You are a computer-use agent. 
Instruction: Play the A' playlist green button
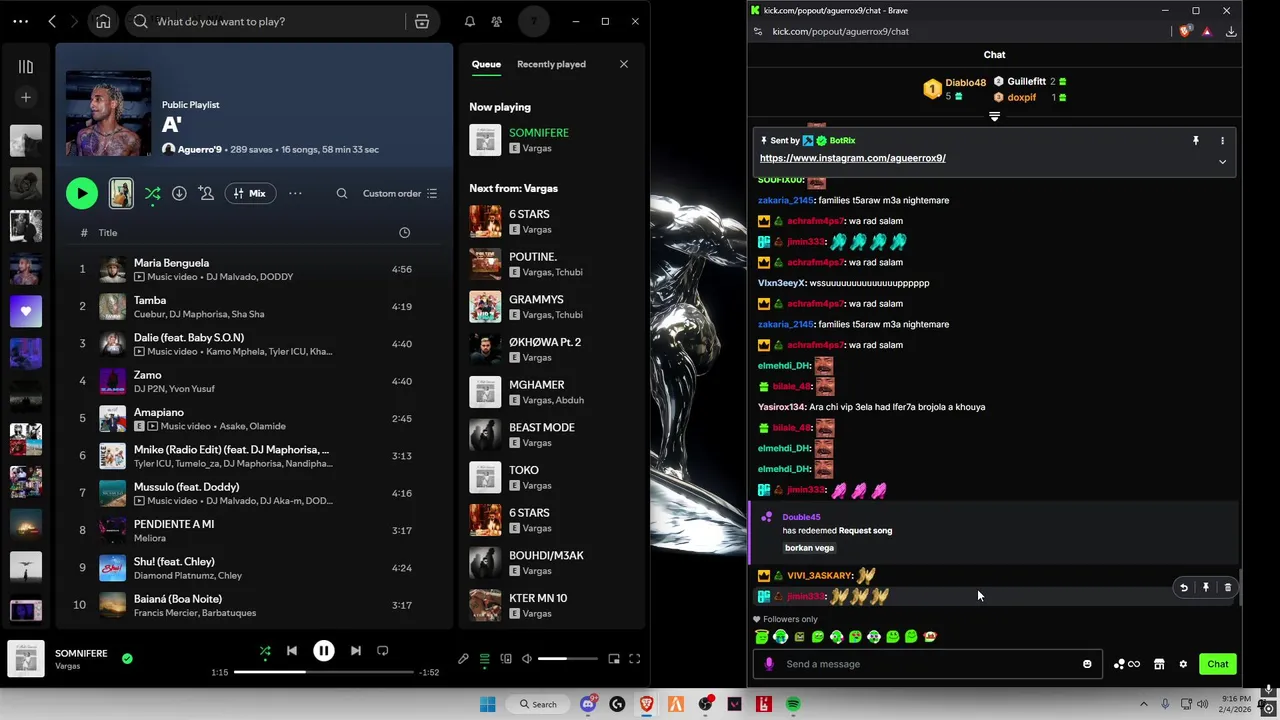tap(82, 193)
